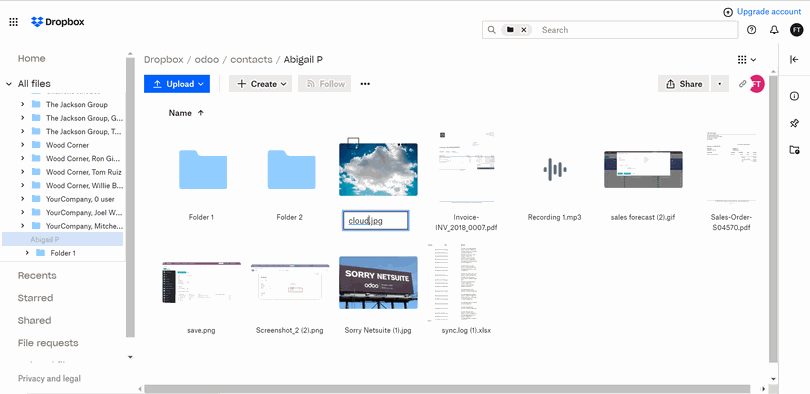Go to contacts breadcrumb folder
This screenshot has height=394, width=810.
coord(251,59)
